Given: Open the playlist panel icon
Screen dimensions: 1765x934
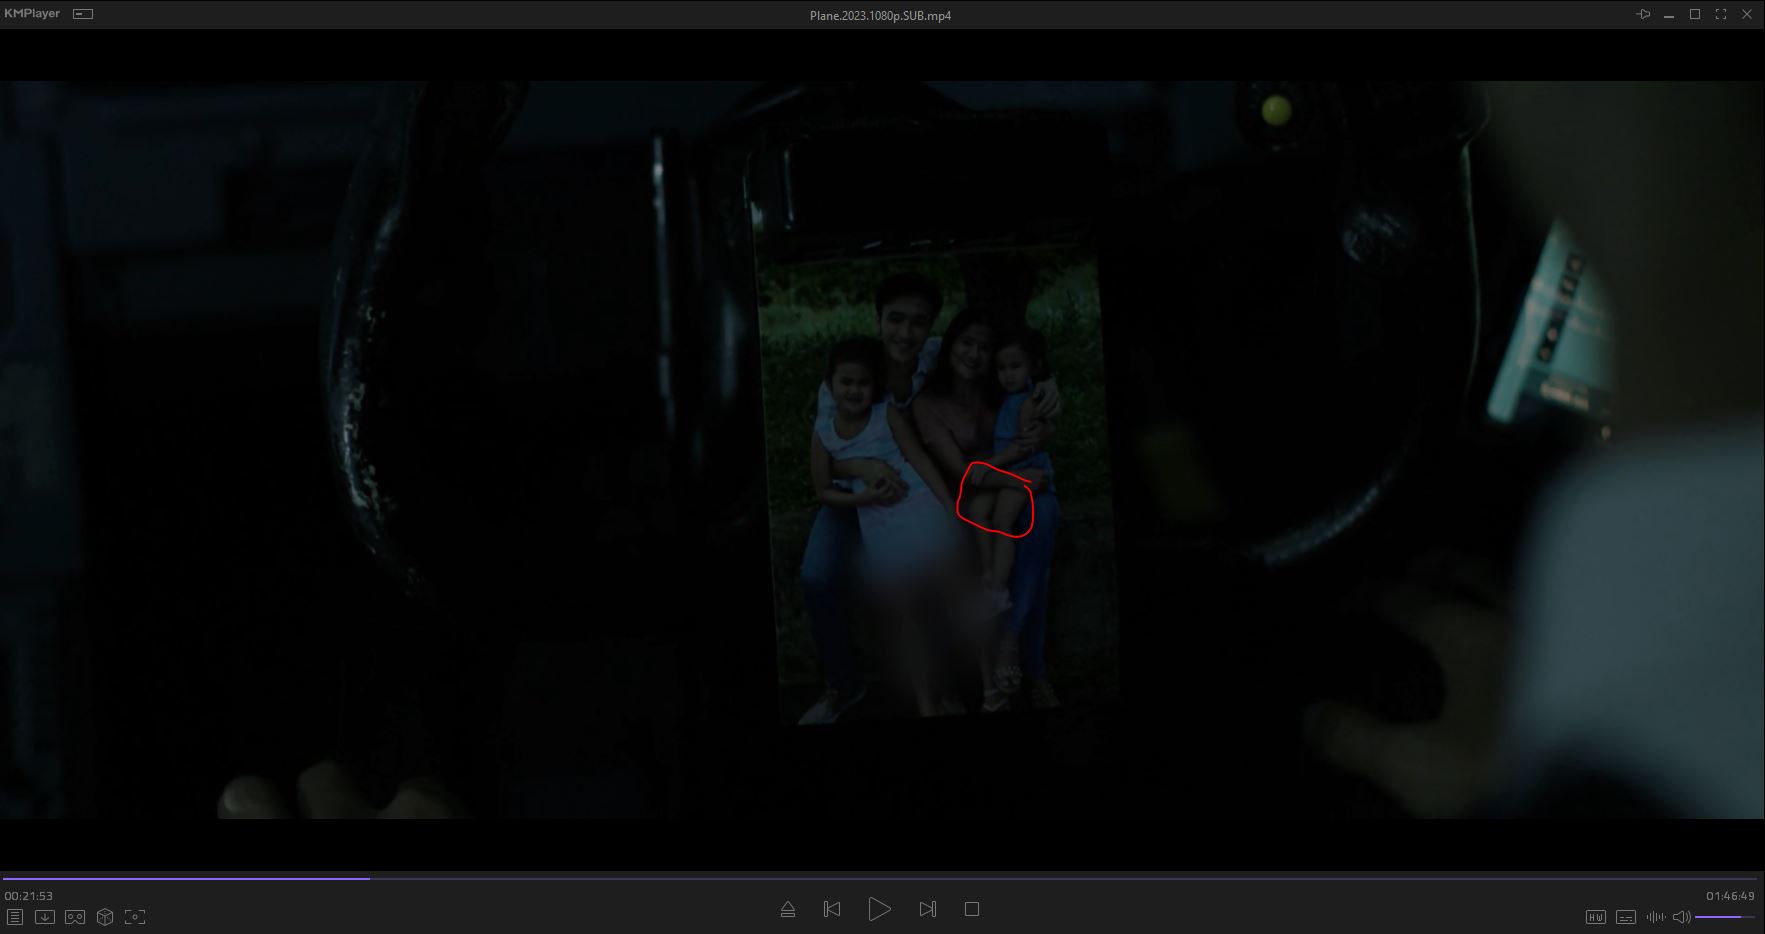Looking at the screenshot, I should click(x=14, y=917).
